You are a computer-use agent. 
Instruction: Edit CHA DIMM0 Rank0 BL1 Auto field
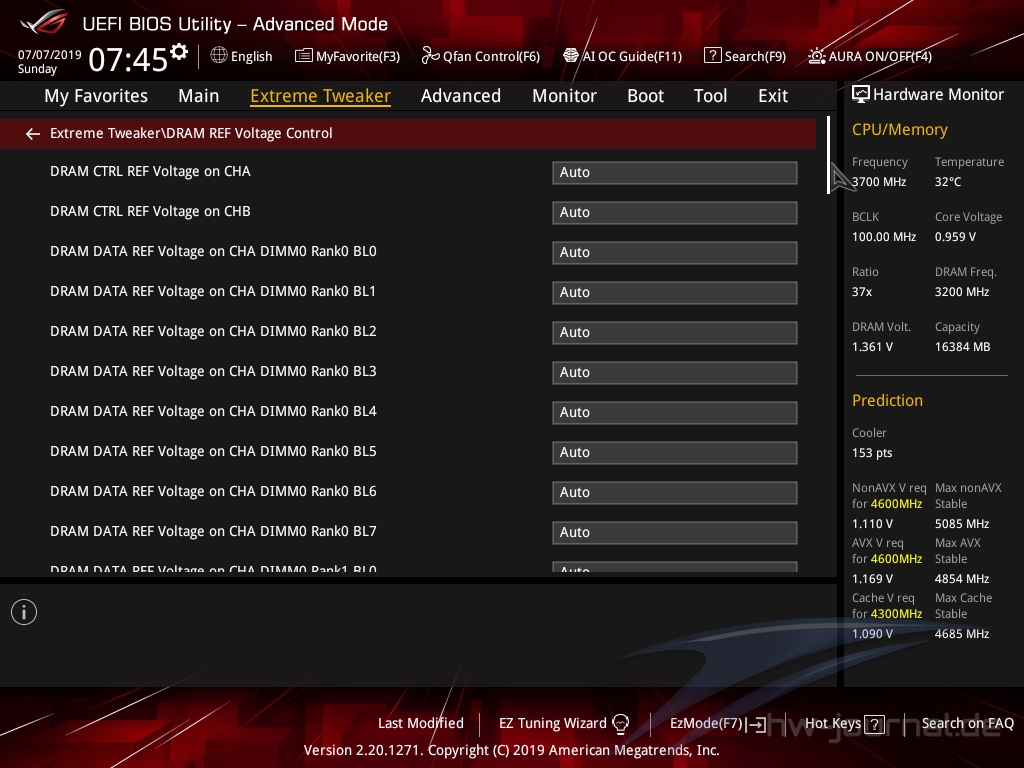pyautogui.click(x=675, y=293)
